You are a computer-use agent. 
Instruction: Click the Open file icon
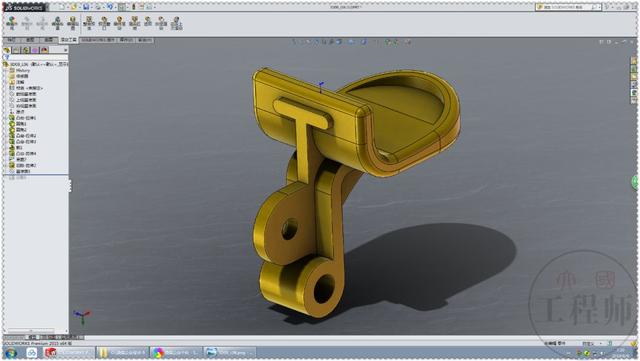tap(74, 7)
